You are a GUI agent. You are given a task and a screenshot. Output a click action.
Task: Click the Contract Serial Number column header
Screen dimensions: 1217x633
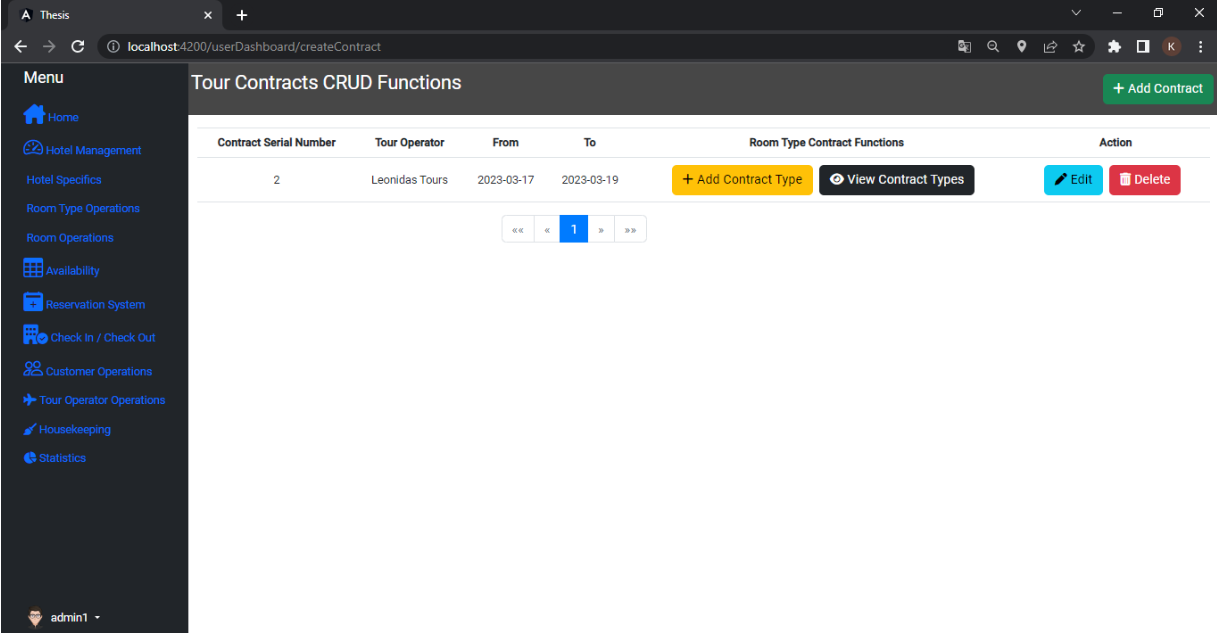(x=276, y=143)
